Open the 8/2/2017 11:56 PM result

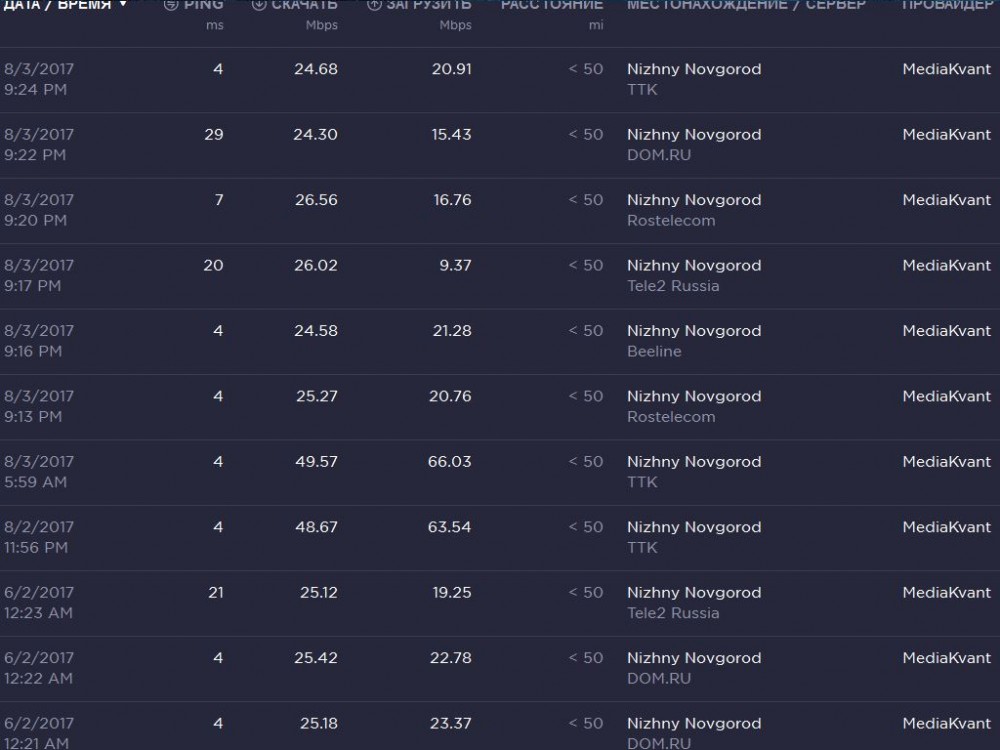tap(39, 537)
